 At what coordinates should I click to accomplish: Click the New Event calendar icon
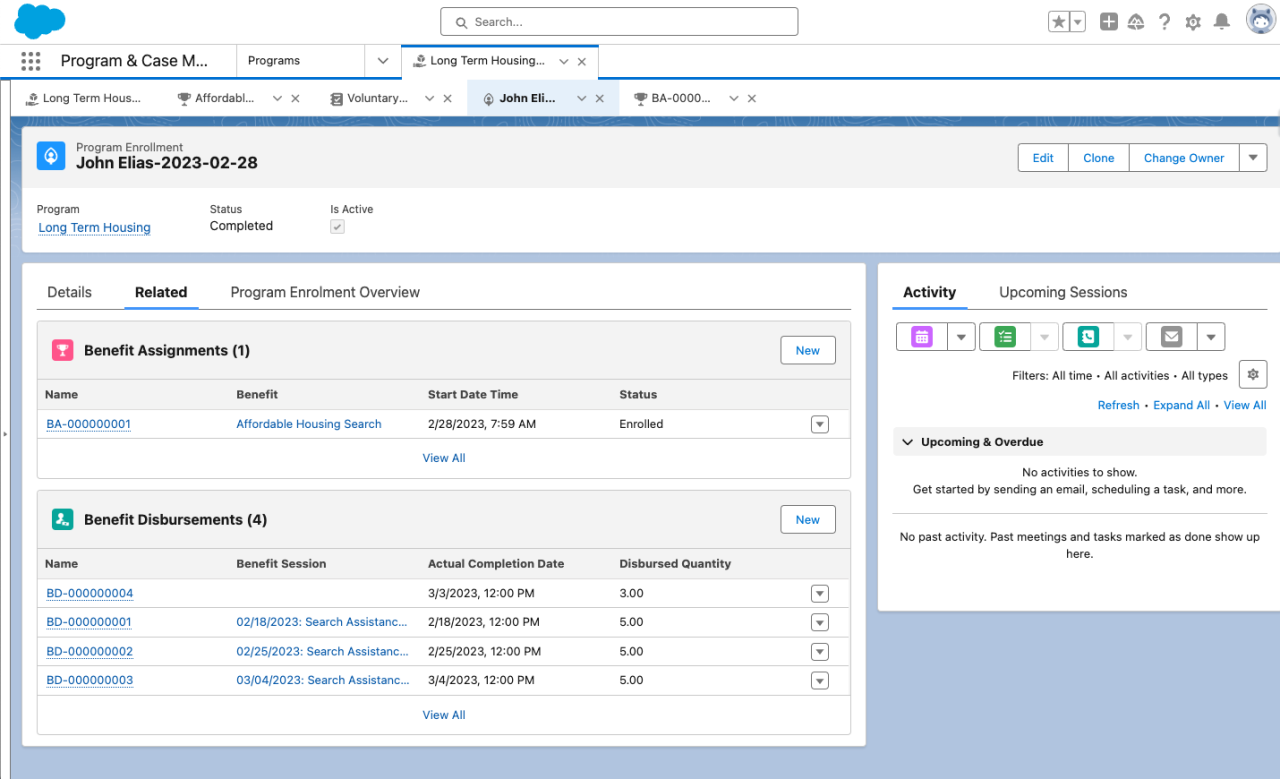(922, 337)
